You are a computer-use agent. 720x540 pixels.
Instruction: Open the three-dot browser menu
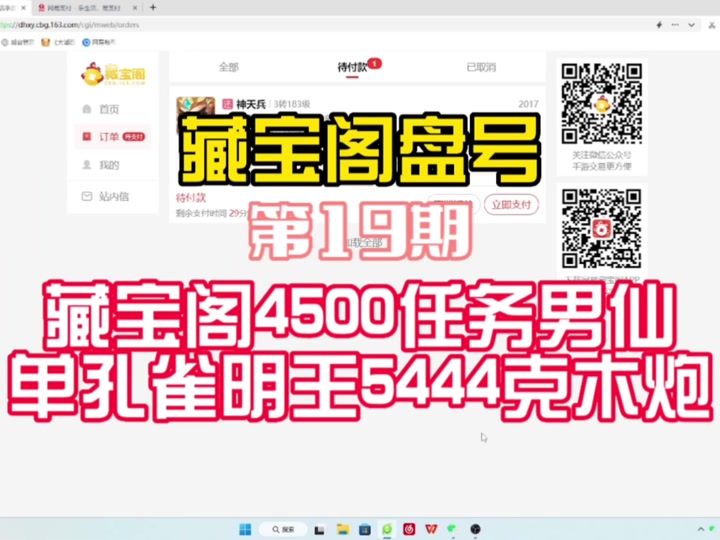[675, 25]
